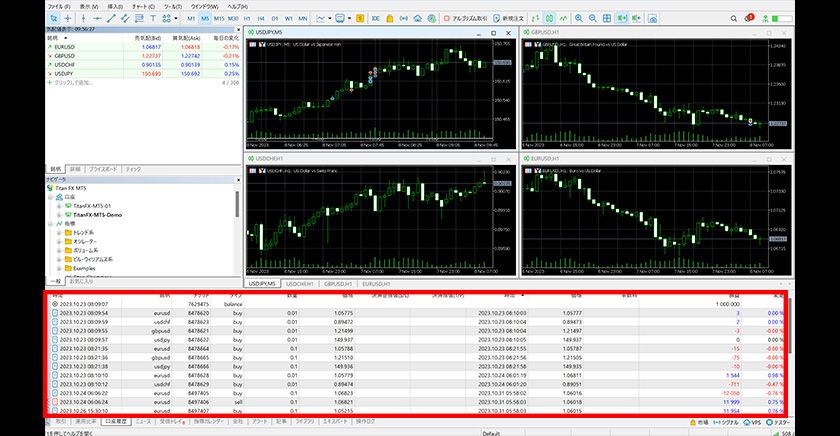Image resolution: width=840 pixels, height=436 pixels.
Task: Open the search magnifier
Action: coord(734,18)
